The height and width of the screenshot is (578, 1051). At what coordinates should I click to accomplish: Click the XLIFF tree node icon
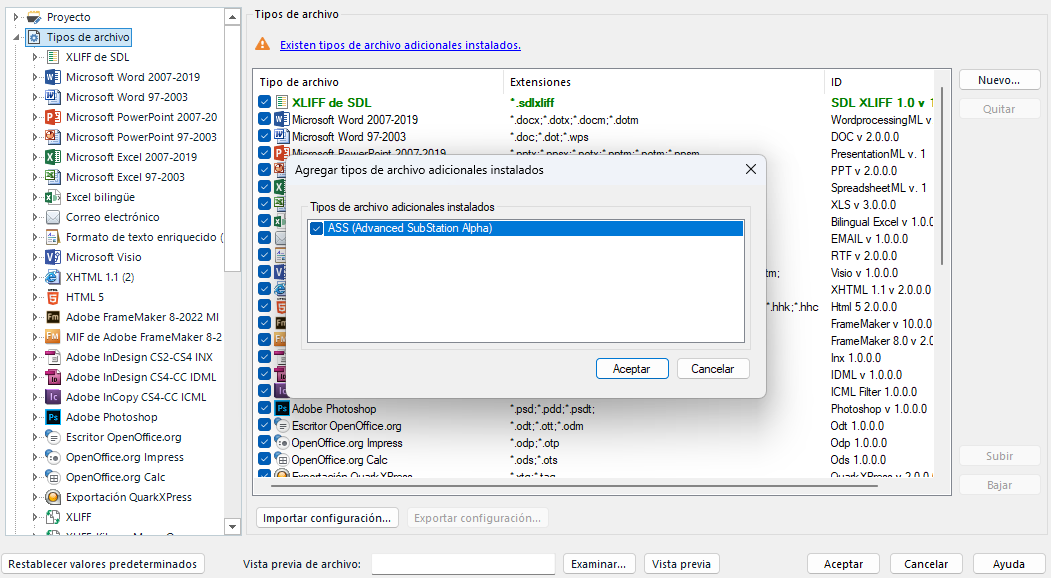coord(53,517)
